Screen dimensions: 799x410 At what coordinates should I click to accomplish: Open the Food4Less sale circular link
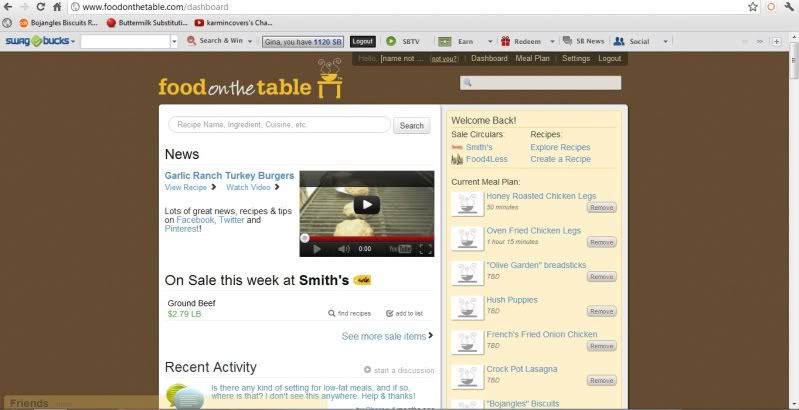pyautogui.click(x=487, y=159)
